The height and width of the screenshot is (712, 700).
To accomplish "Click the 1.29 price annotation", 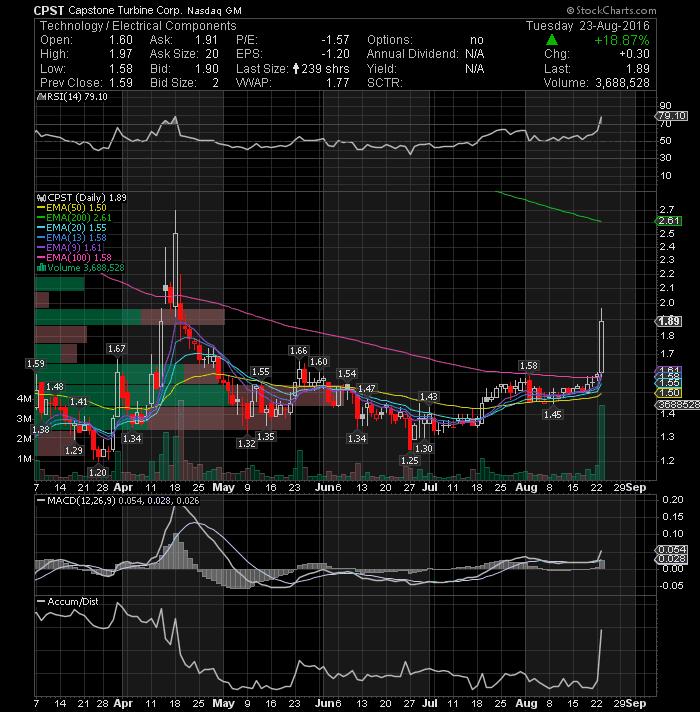I will 74,450.
